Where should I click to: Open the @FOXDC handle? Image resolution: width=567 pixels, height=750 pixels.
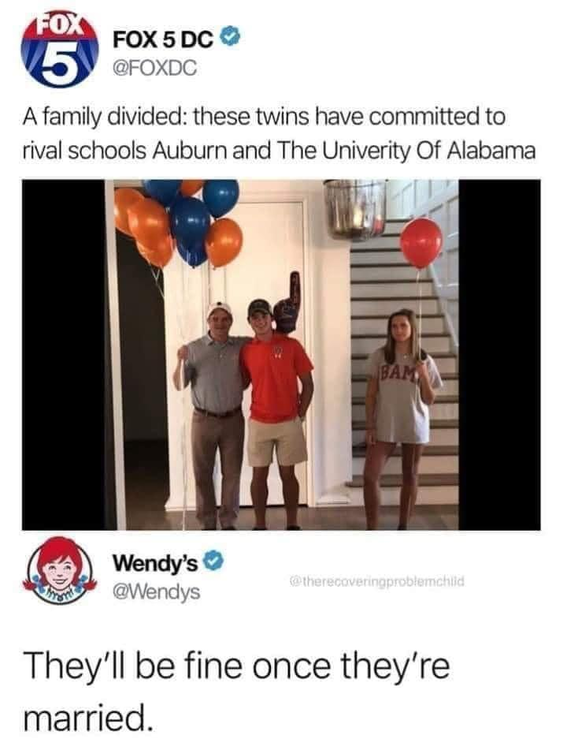click(154, 68)
